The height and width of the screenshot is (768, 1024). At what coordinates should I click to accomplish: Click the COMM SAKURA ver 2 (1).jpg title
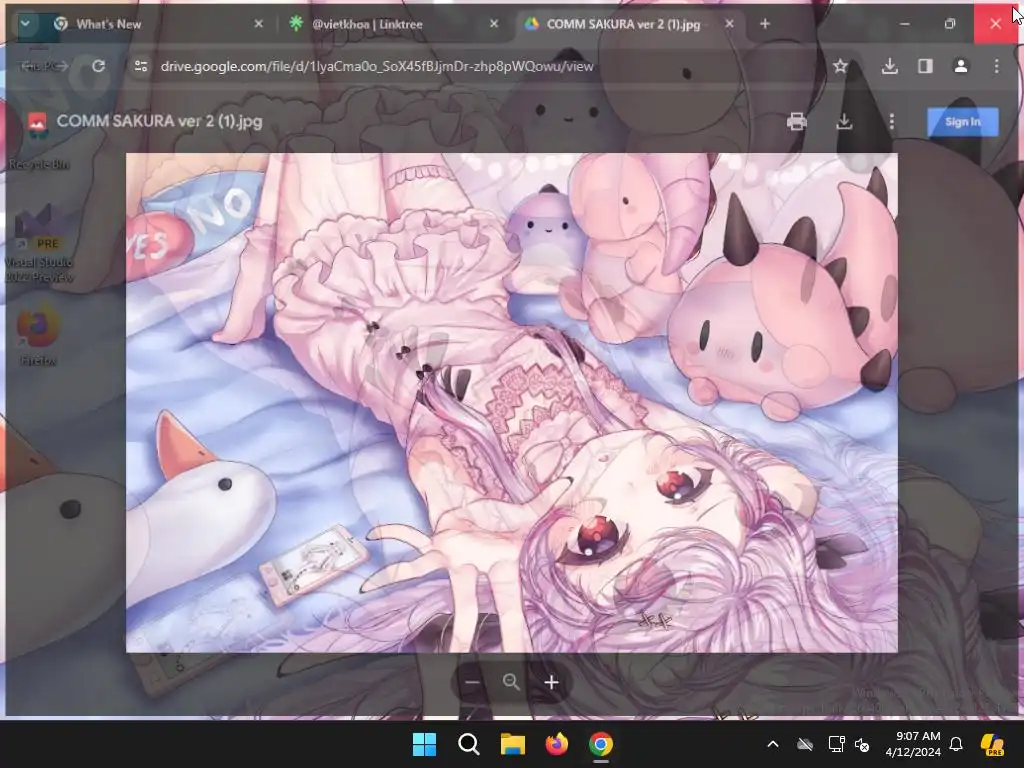(x=159, y=121)
